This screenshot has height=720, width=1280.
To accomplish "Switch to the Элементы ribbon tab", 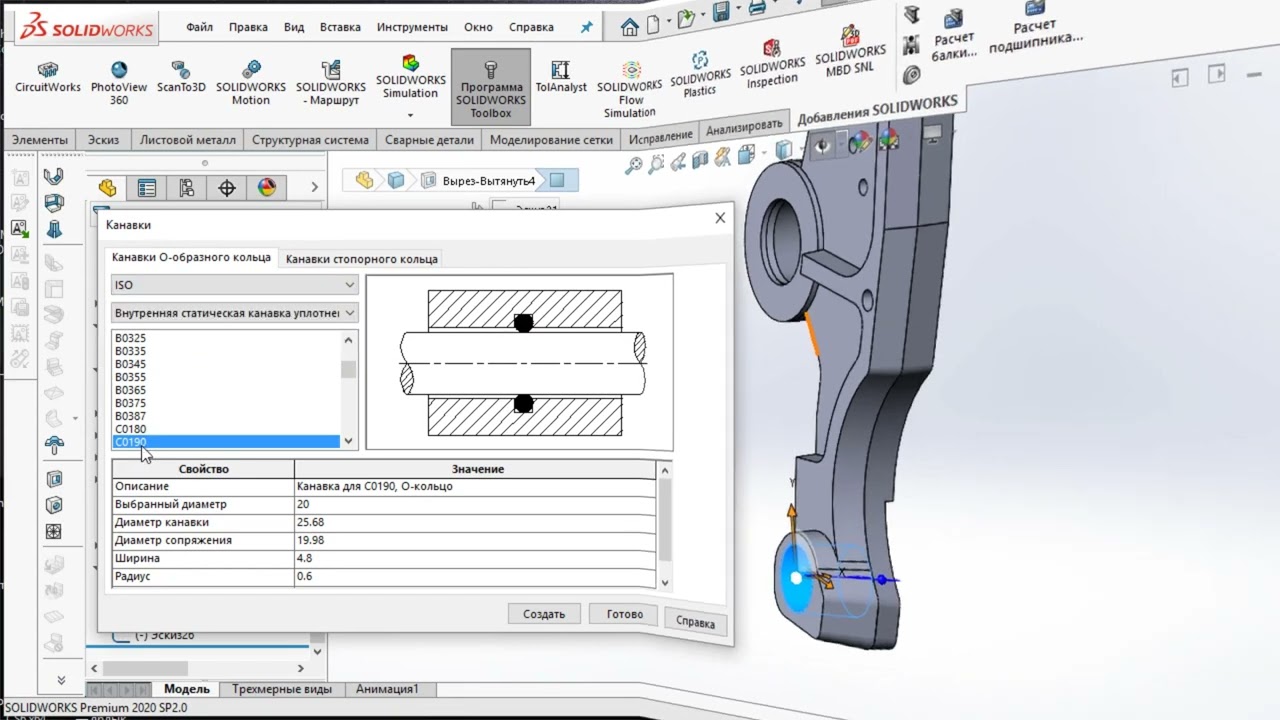I will pyautogui.click(x=40, y=140).
